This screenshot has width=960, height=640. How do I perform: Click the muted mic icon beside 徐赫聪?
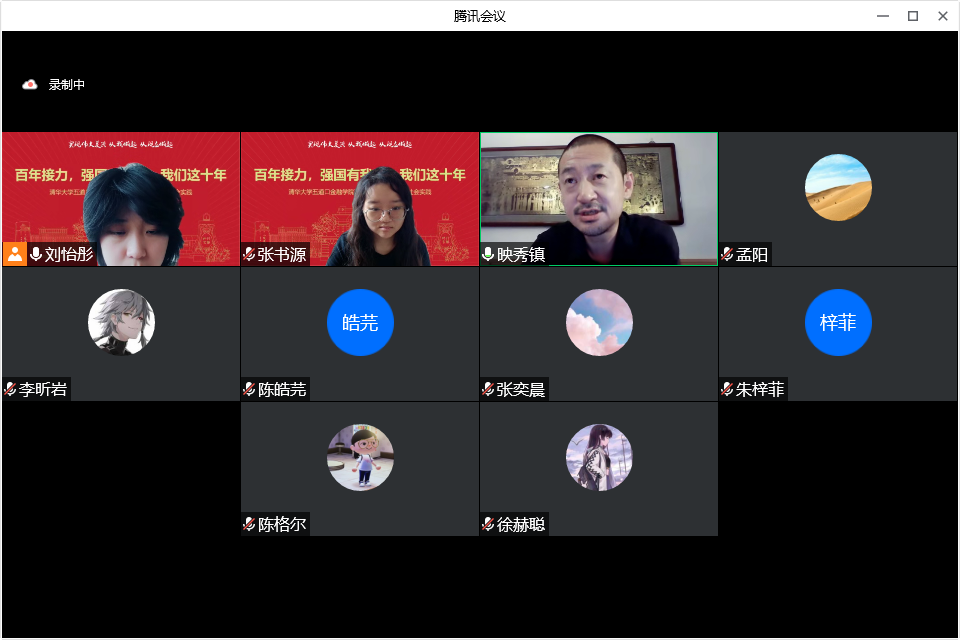click(x=489, y=524)
